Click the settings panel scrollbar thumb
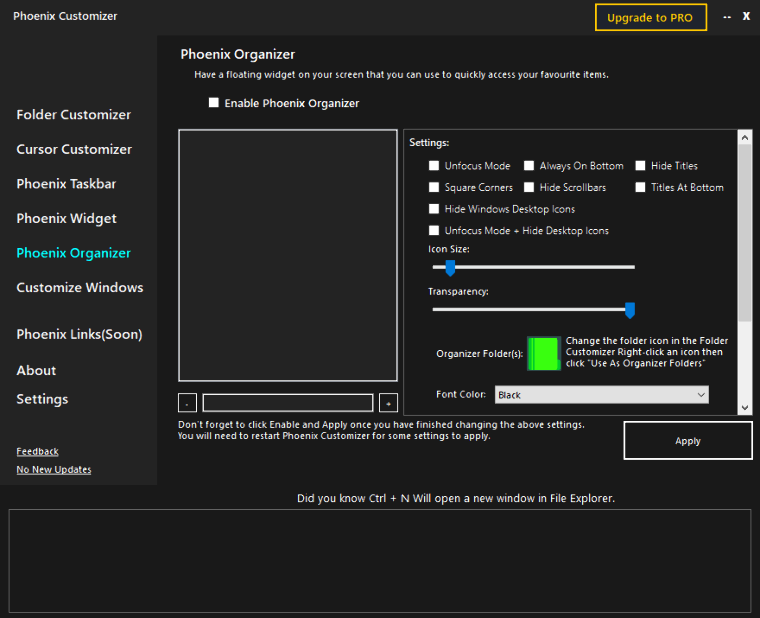The height and width of the screenshot is (618, 760). pyautogui.click(x=745, y=233)
